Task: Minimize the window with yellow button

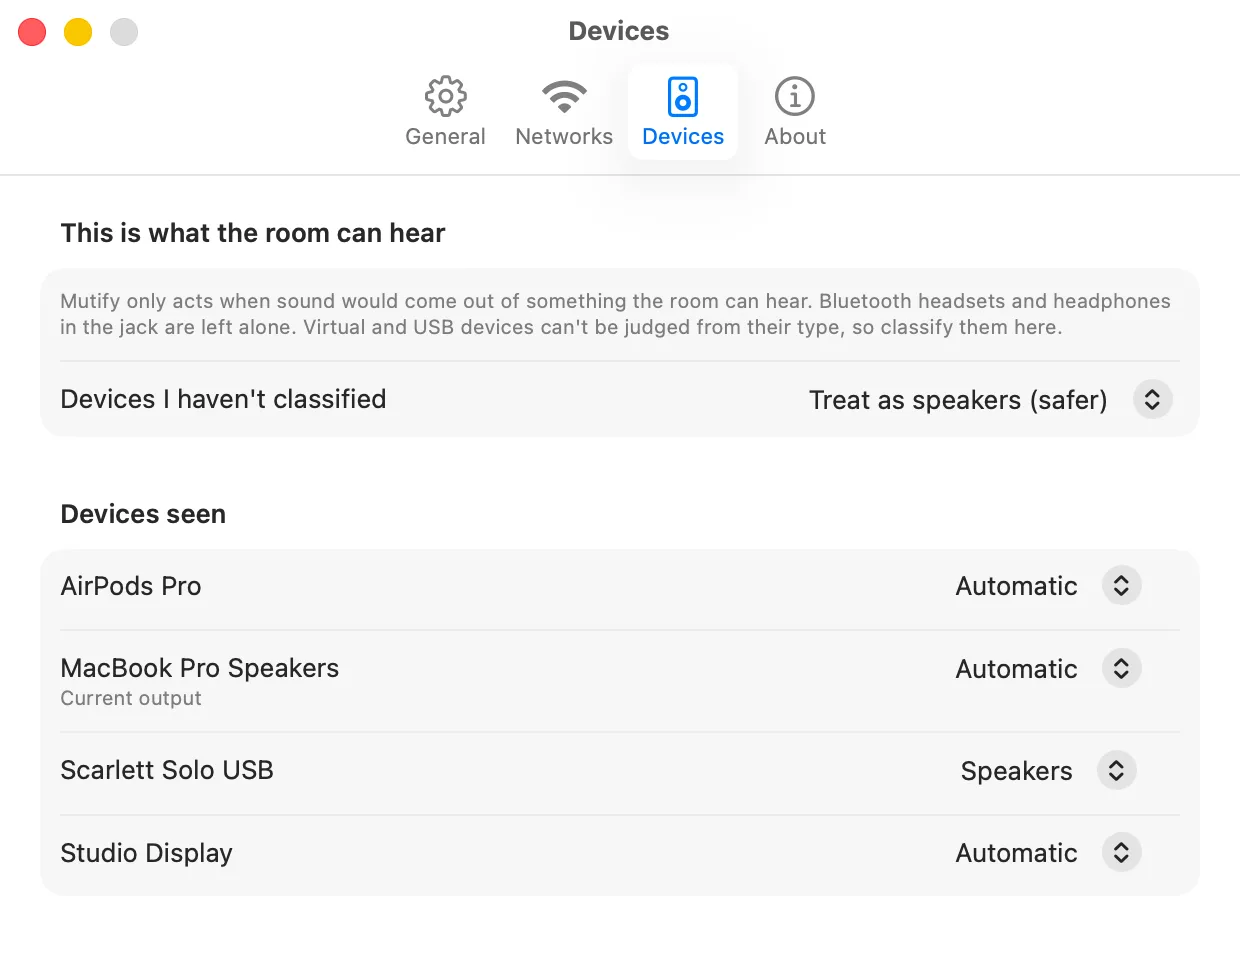Action: pos(78,32)
